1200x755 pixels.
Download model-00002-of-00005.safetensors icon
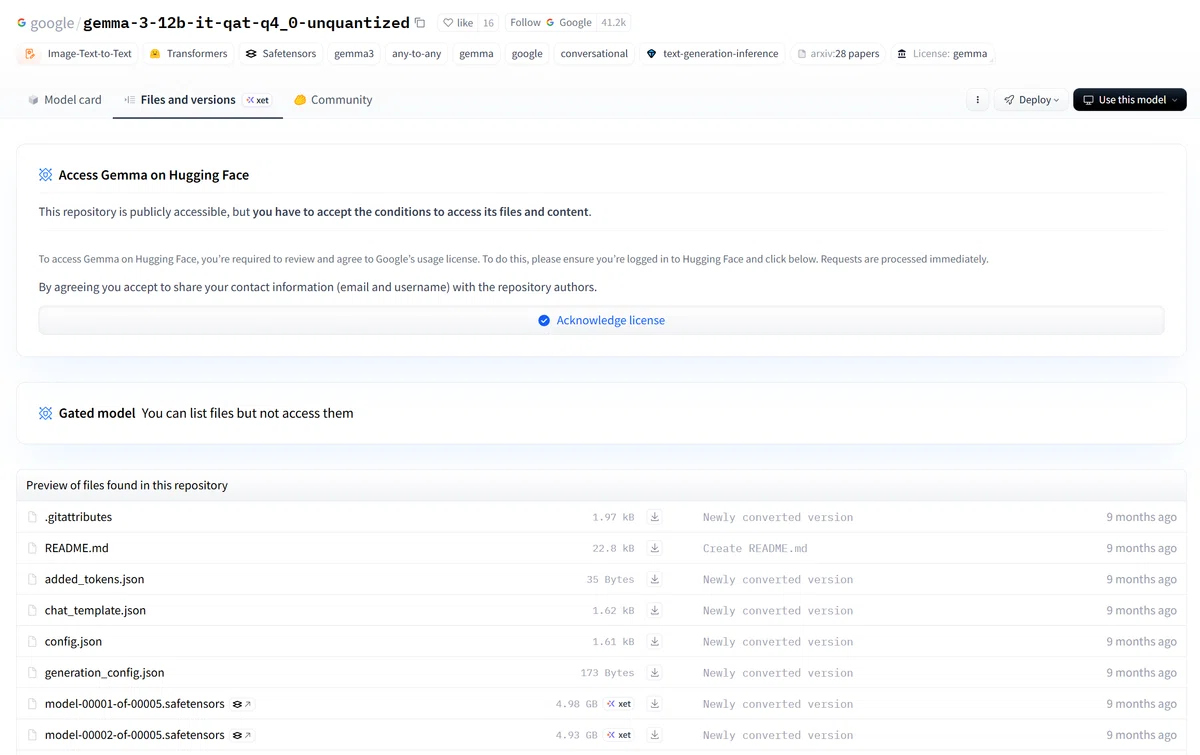[654, 735]
